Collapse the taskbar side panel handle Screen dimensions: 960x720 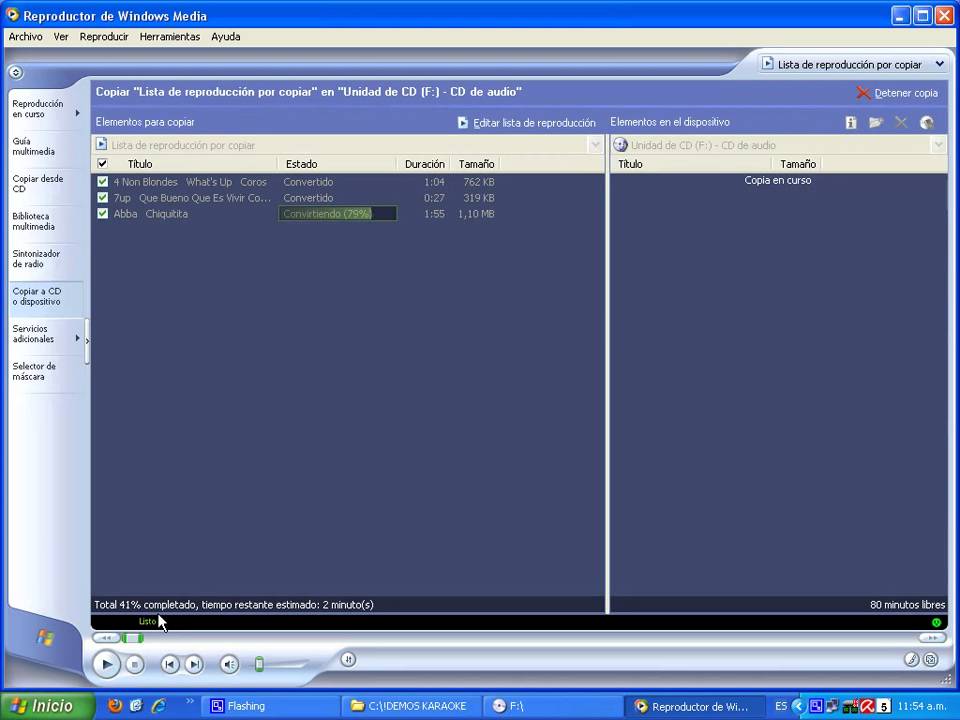click(x=87, y=341)
